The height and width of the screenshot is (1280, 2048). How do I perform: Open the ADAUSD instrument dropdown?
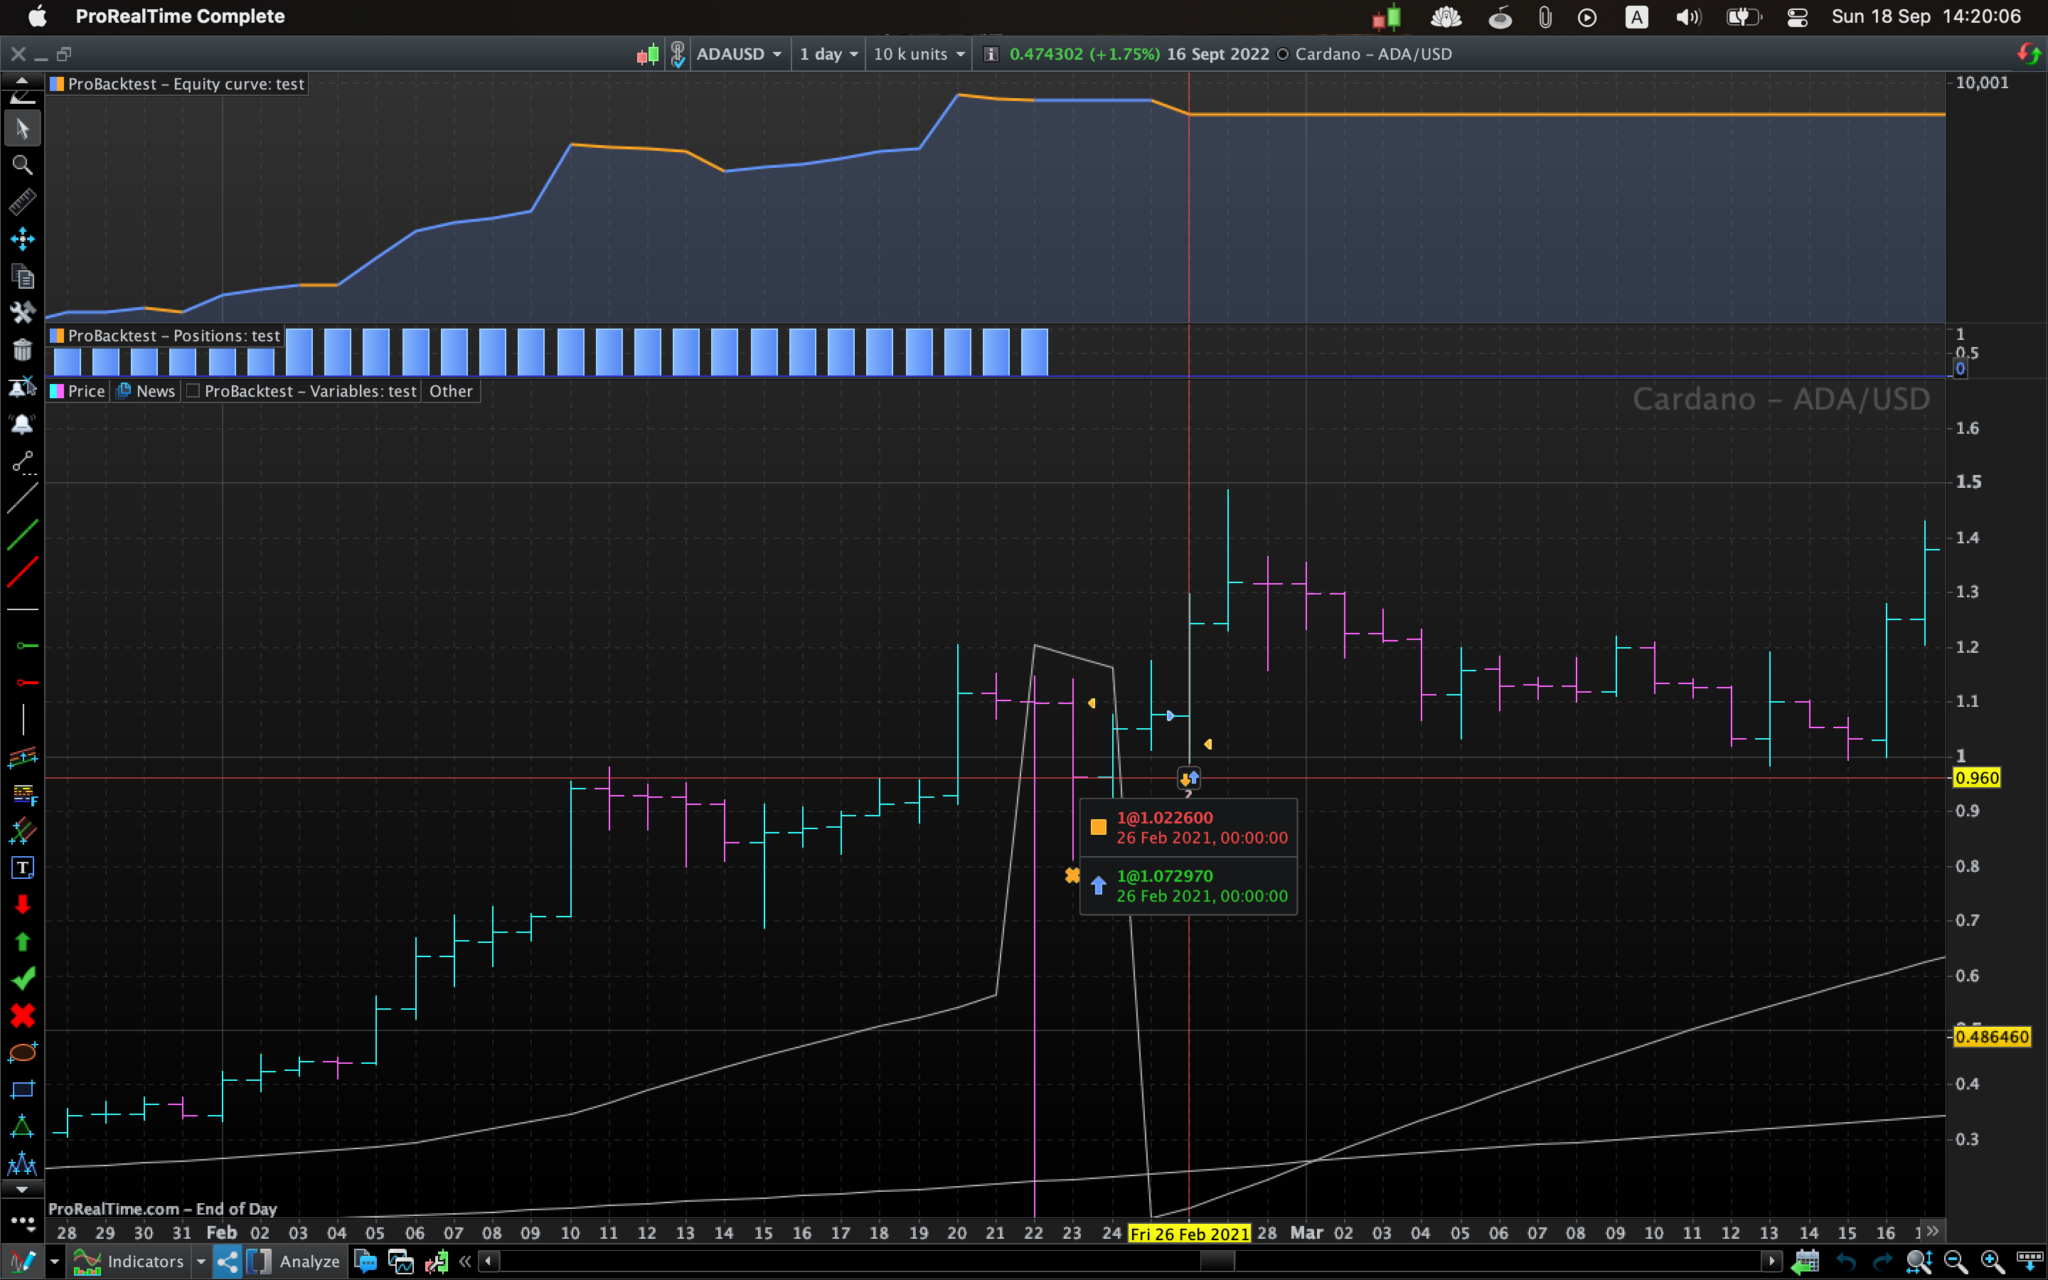pyautogui.click(x=739, y=54)
